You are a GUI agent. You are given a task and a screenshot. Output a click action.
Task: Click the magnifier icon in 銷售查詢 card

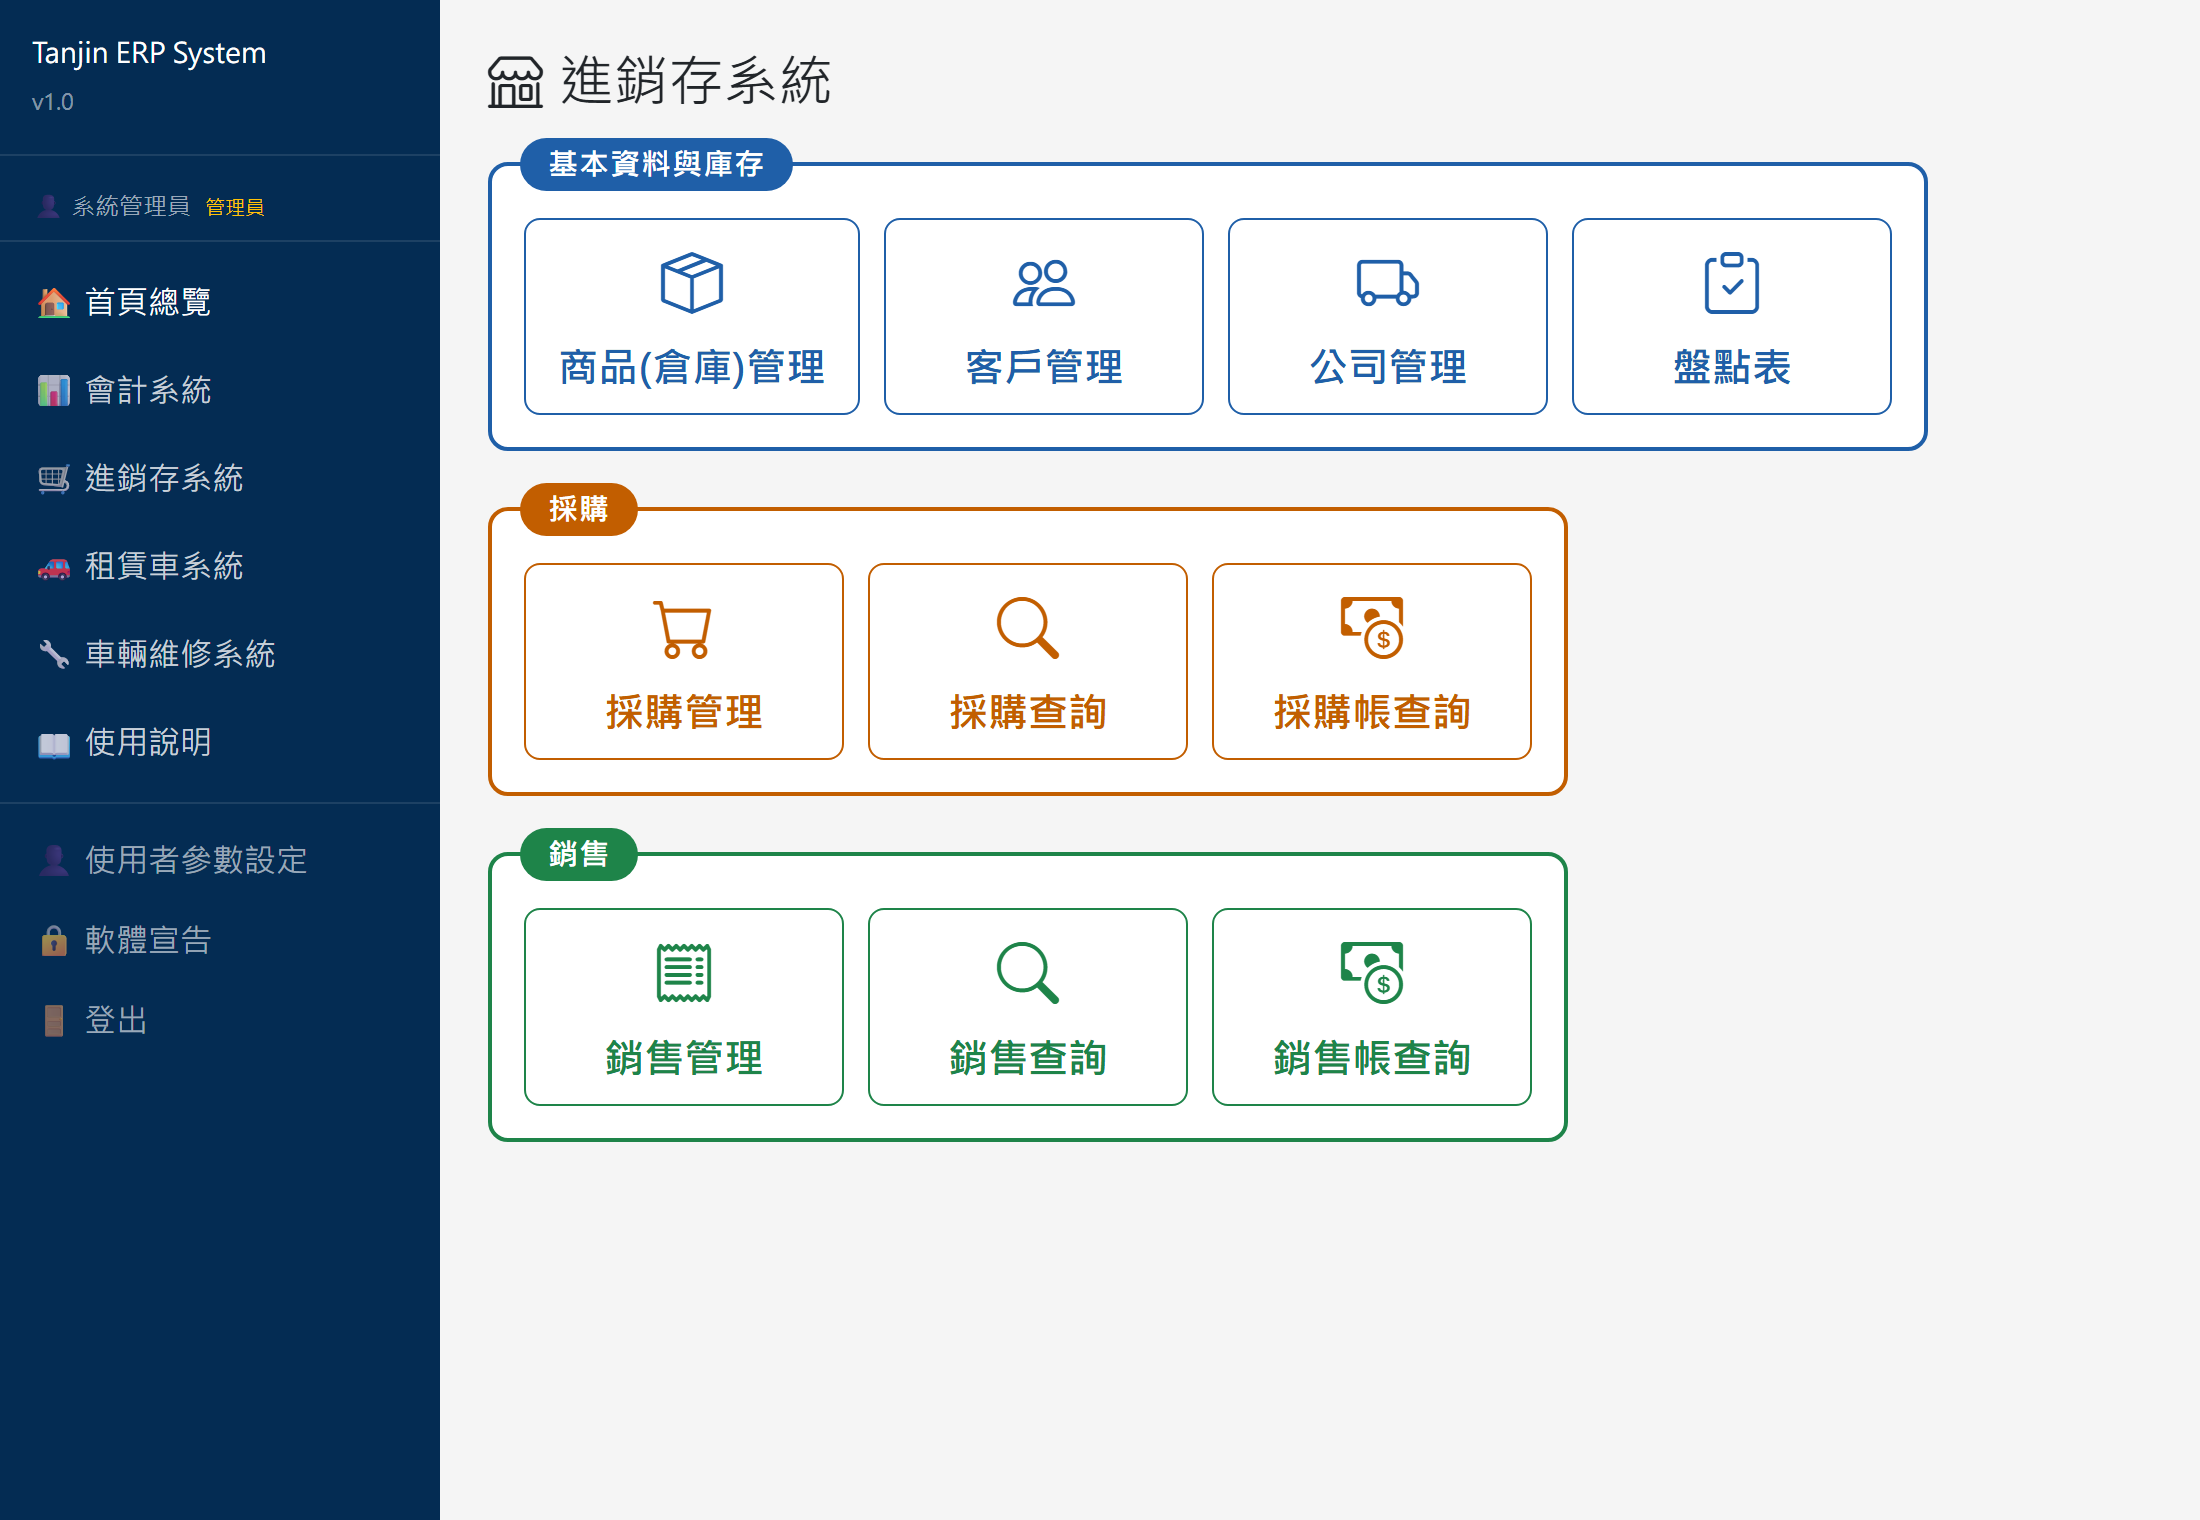pyautogui.click(x=1027, y=973)
